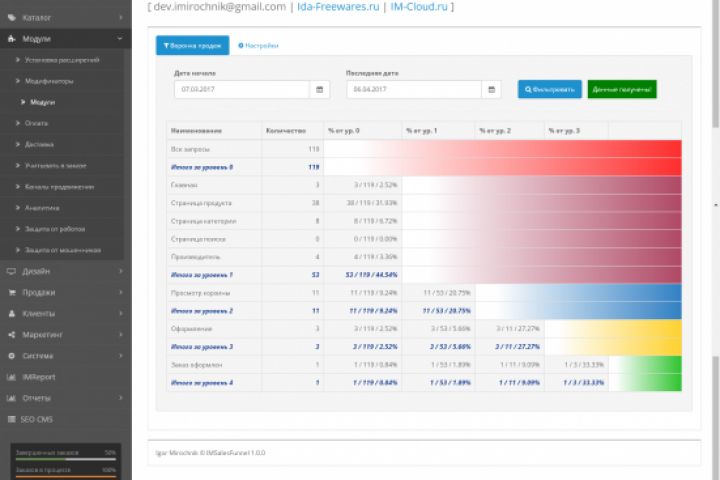This screenshot has width=720, height=480.
Task: Click the blue Фильтровать button
Action: pos(550,89)
